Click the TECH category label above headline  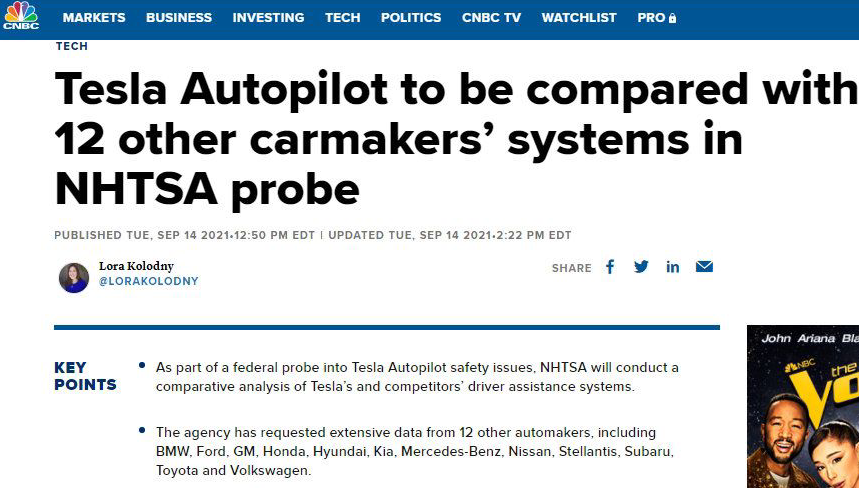pyautogui.click(x=71, y=46)
